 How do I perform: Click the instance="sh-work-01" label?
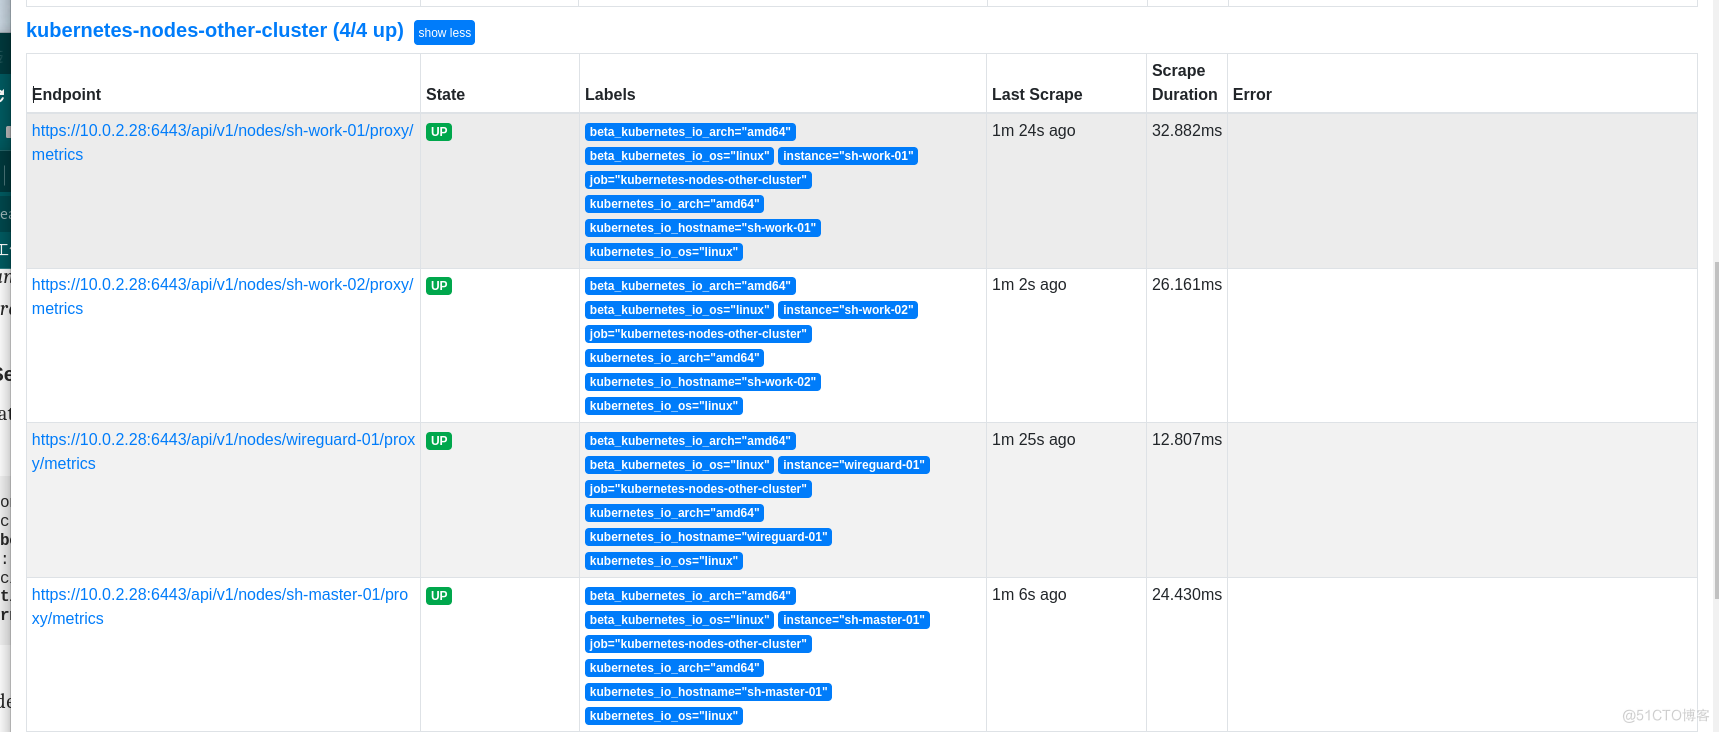tap(848, 156)
